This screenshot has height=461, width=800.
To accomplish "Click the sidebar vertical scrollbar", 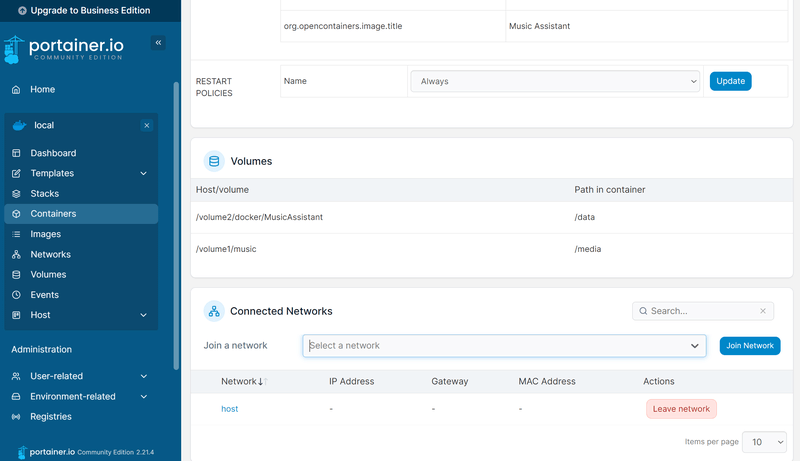I will tap(177, 225).
